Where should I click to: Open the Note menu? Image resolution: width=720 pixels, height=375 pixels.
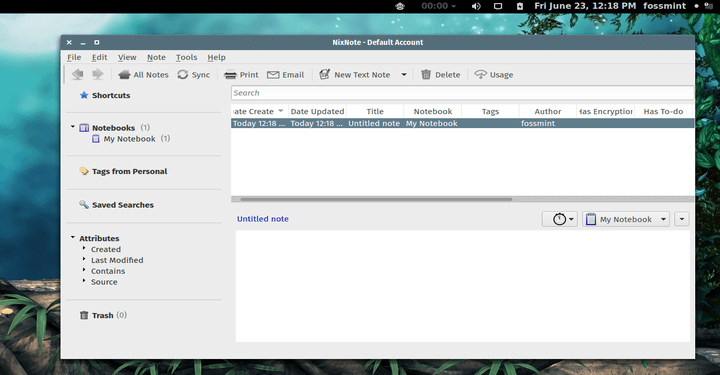click(156, 57)
